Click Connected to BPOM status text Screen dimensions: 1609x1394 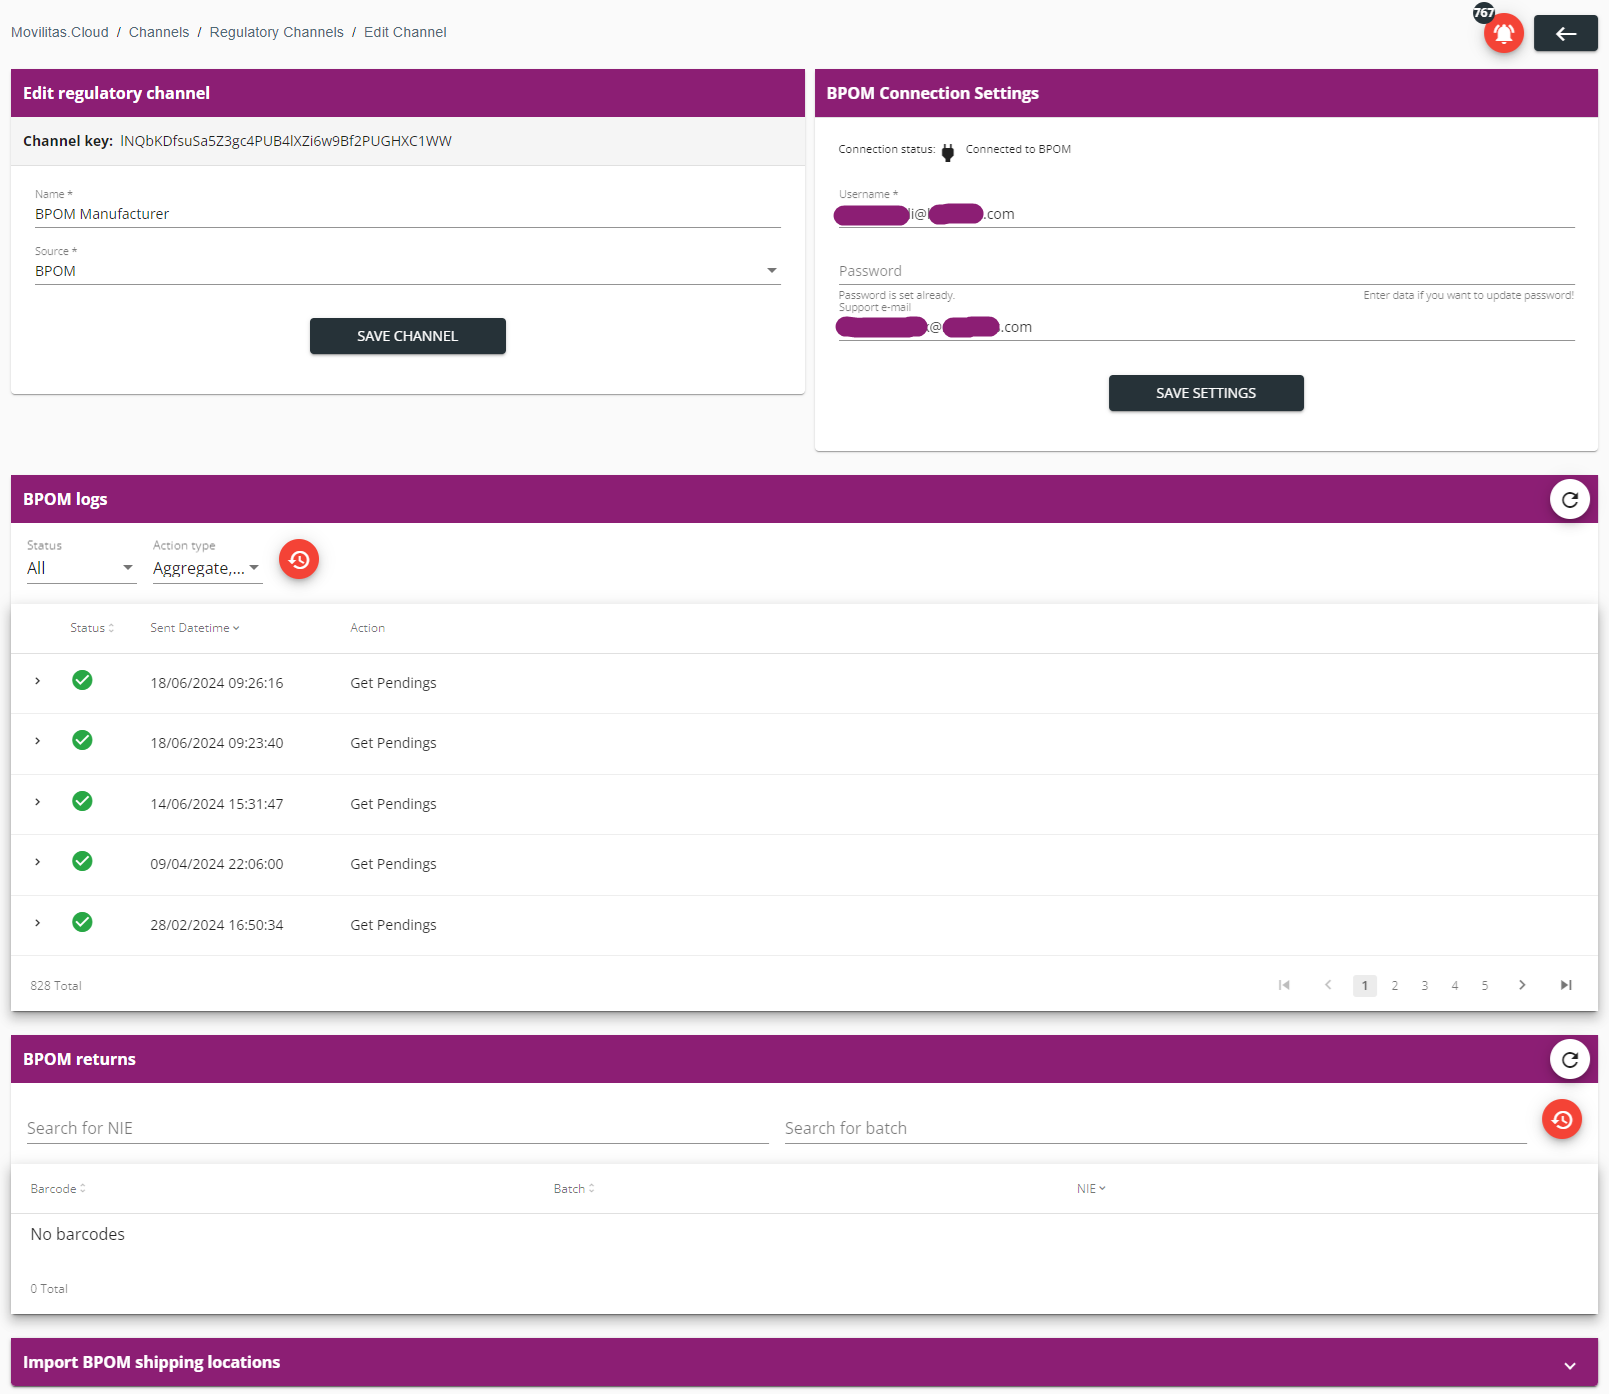pos(1018,149)
